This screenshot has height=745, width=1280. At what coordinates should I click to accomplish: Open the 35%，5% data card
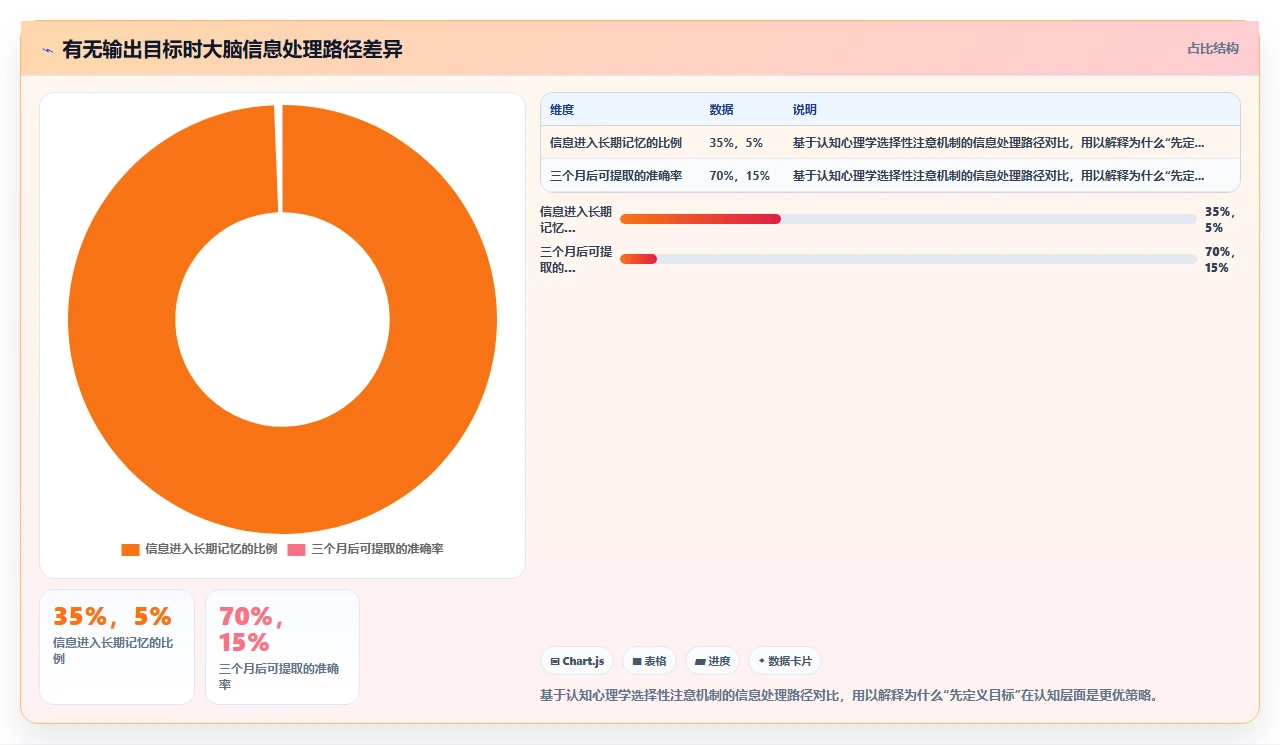[117, 647]
